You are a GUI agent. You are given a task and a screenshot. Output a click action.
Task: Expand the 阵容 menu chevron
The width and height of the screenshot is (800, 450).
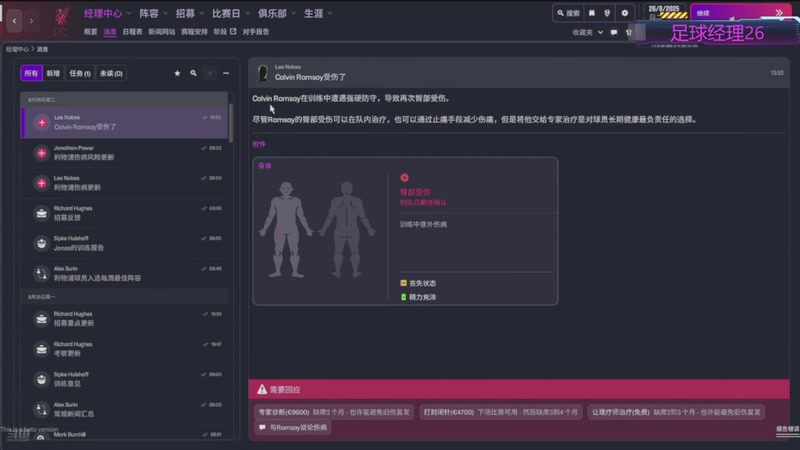[165, 13]
